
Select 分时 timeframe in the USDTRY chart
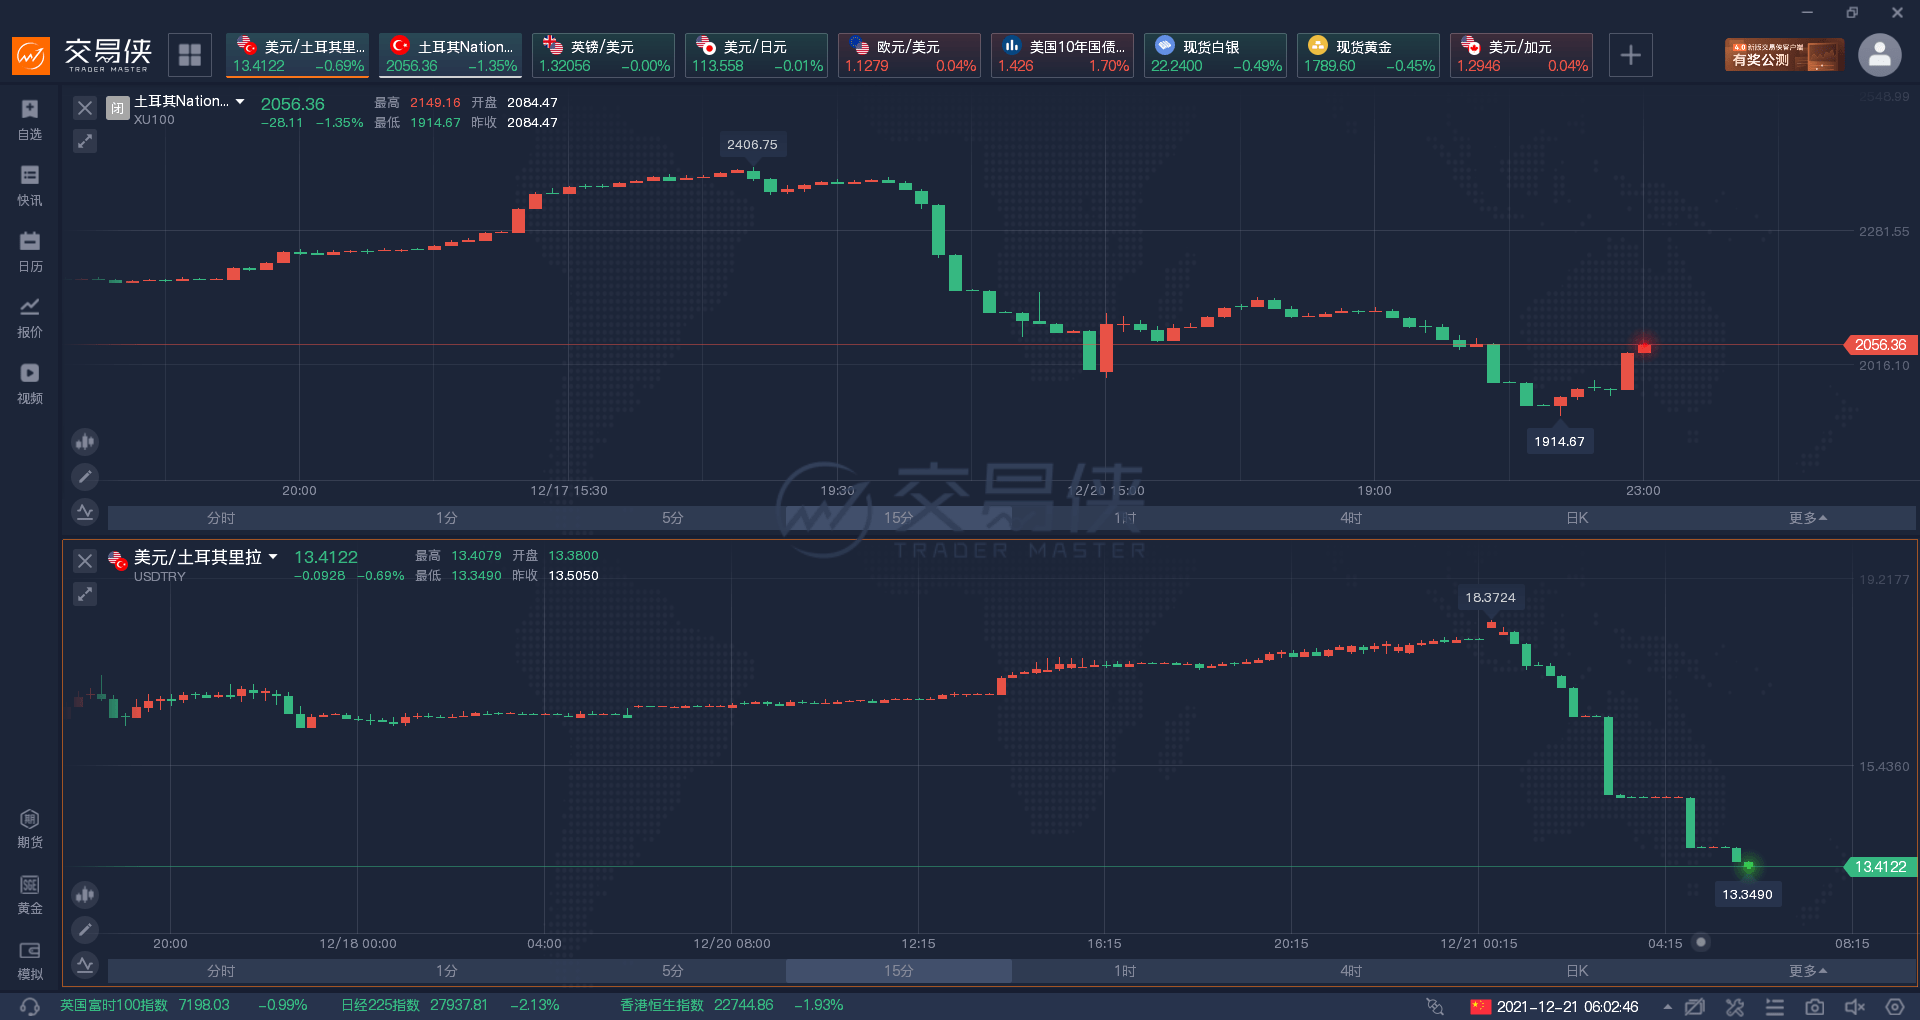click(221, 971)
